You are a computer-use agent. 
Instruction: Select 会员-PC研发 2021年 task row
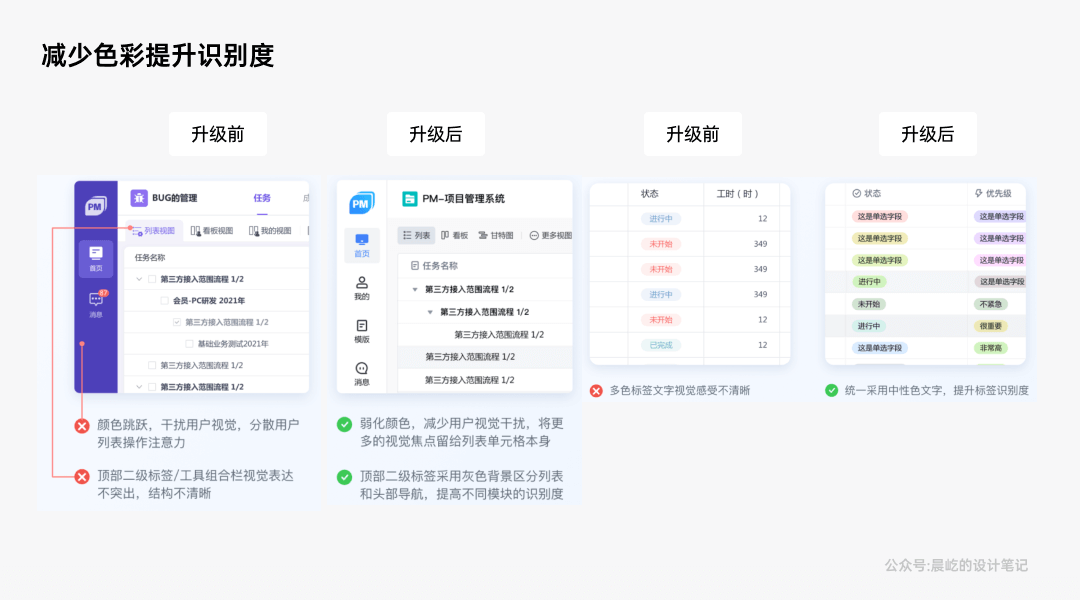[216, 300]
